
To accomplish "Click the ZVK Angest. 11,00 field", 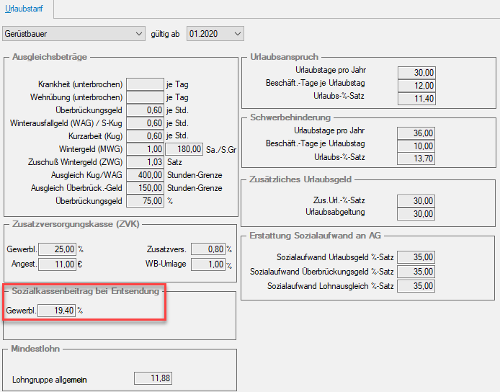I will click(57, 264).
